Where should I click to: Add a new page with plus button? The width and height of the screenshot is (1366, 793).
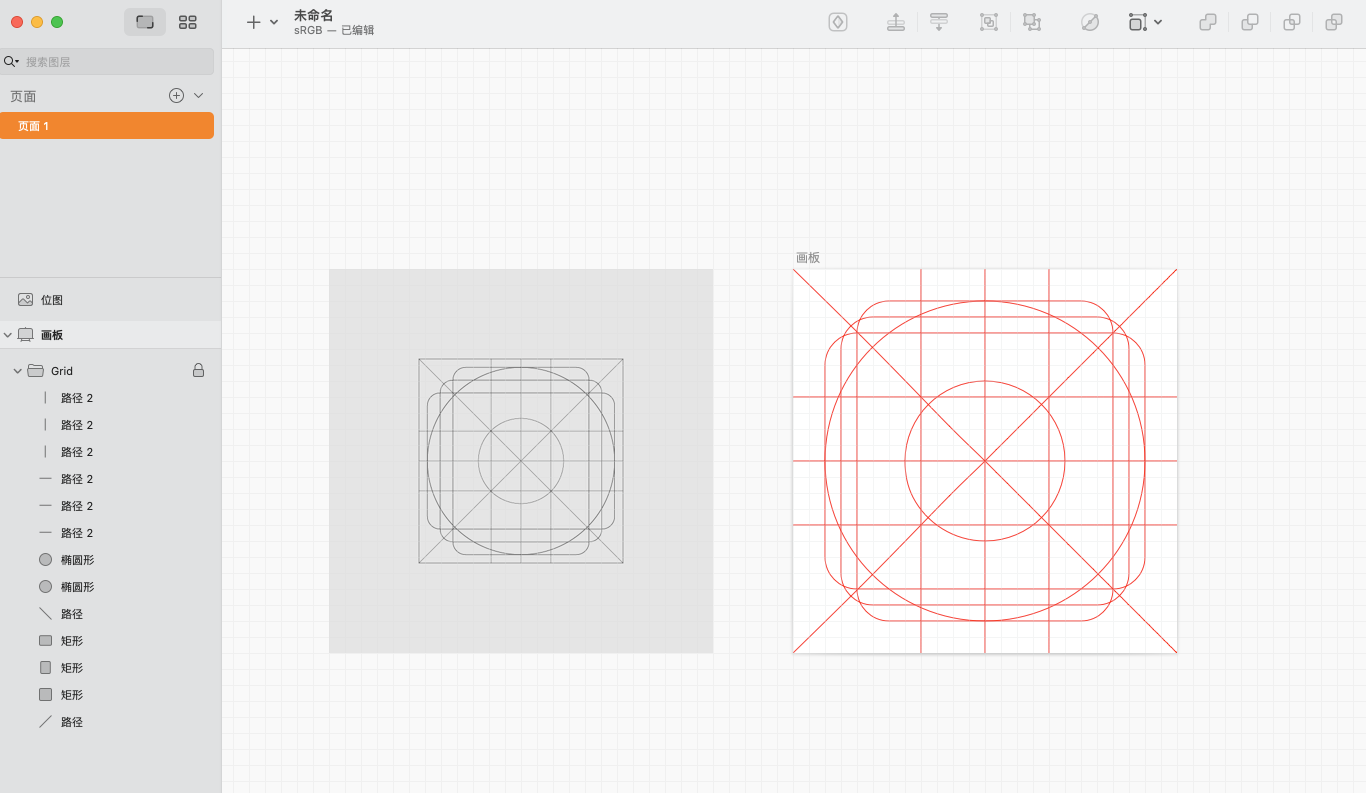[x=176, y=96]
